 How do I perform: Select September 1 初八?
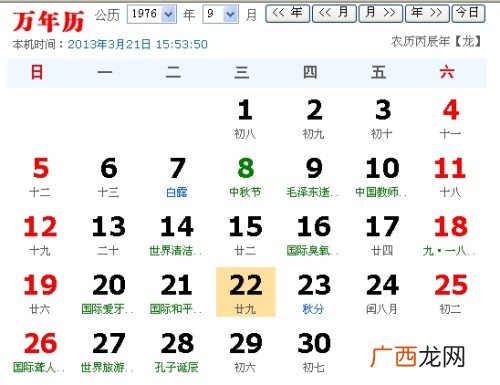pos(245,119)
